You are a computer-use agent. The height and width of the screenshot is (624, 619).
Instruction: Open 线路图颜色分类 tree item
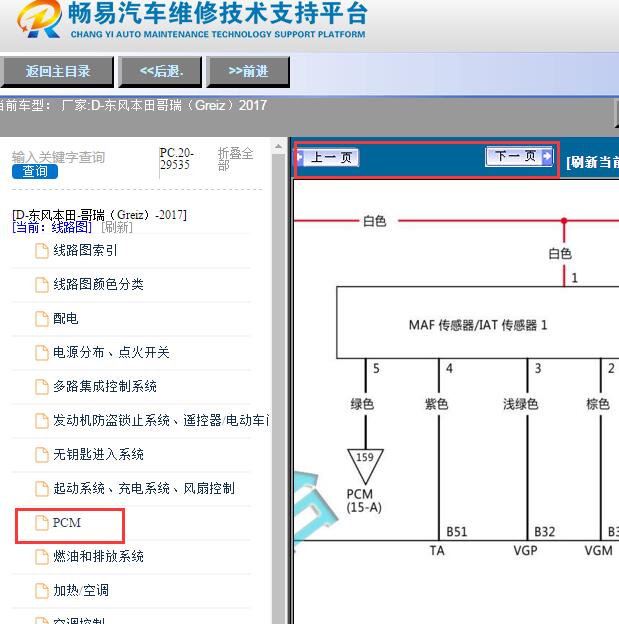pos(98,284)
